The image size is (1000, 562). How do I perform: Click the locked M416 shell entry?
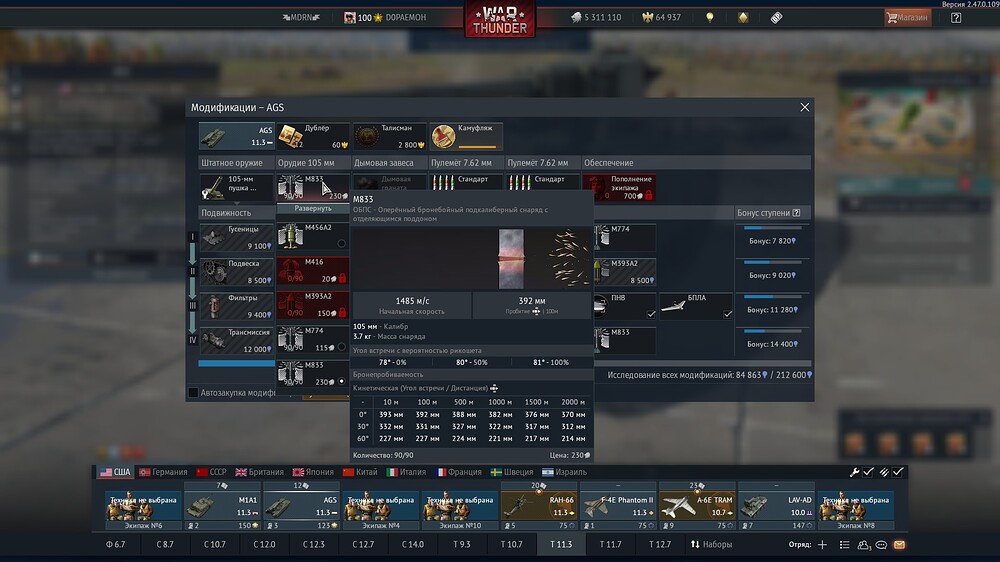[x=312, y=270]
